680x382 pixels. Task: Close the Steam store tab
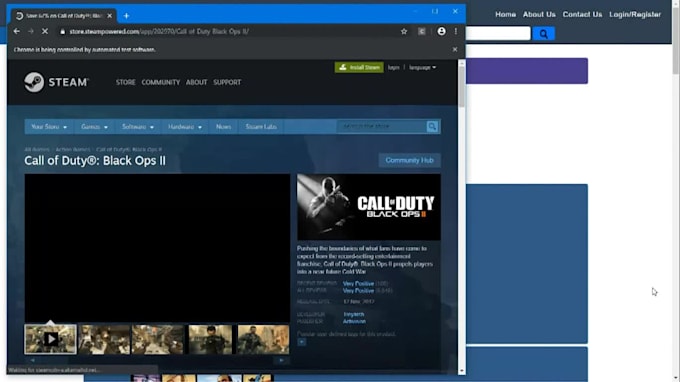(x=110, y=16)
